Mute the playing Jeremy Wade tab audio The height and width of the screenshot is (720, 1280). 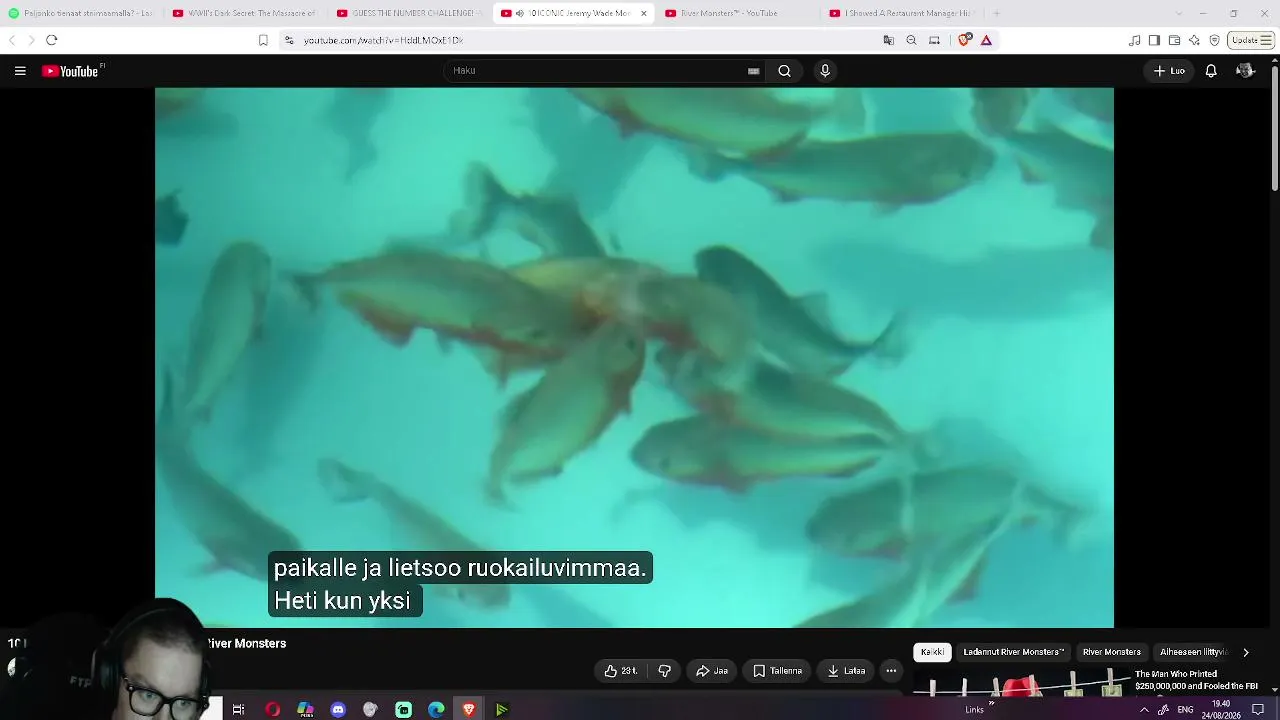(520, 13)
